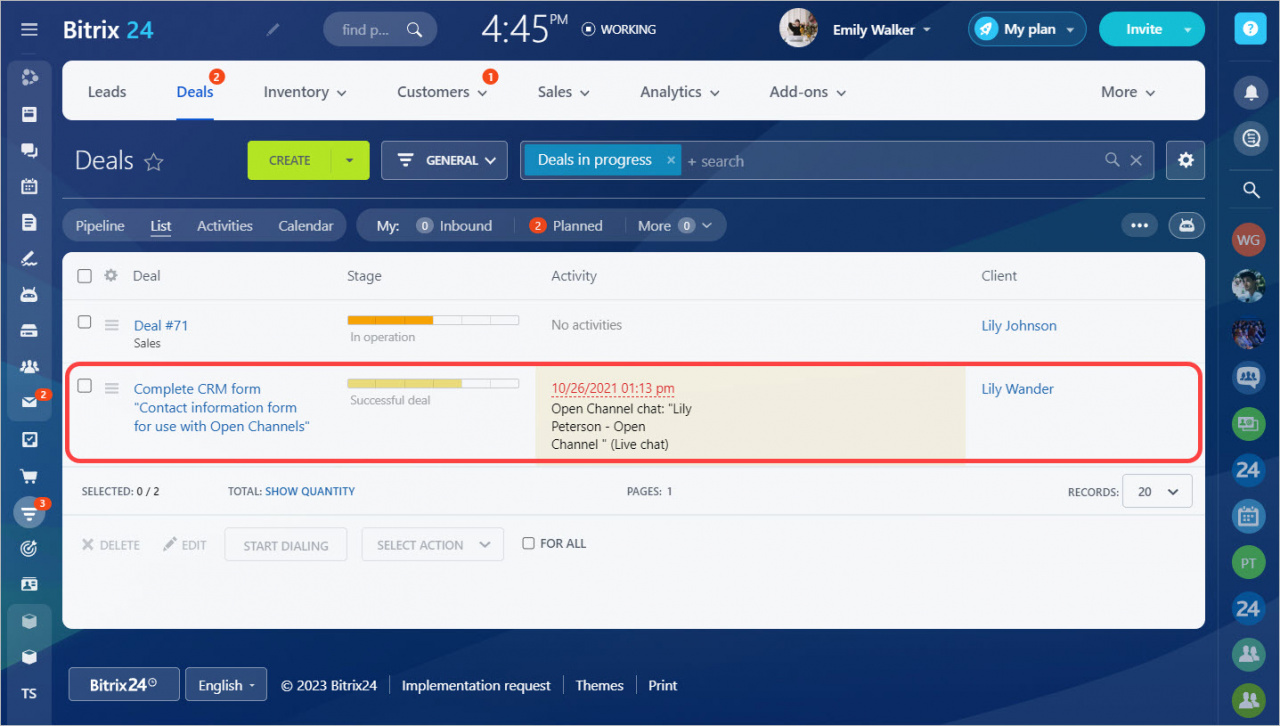Click the WORKING status toggle
This screenshot has width=1280, height=726.
(619, 30)
